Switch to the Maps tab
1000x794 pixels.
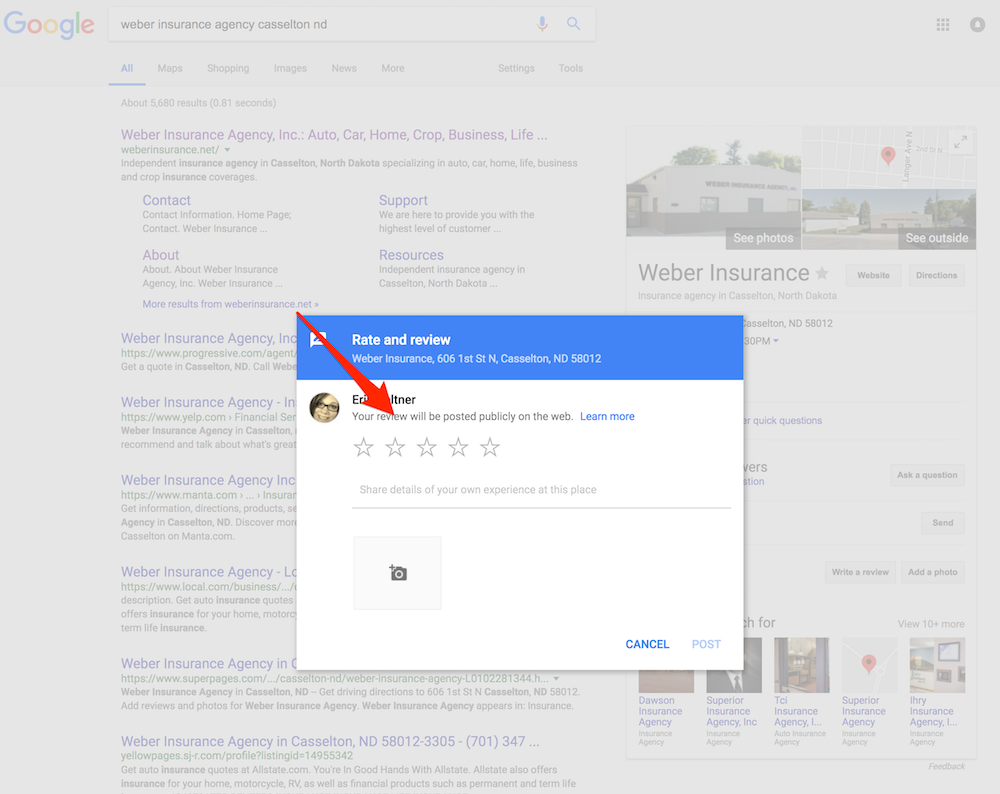170,68
